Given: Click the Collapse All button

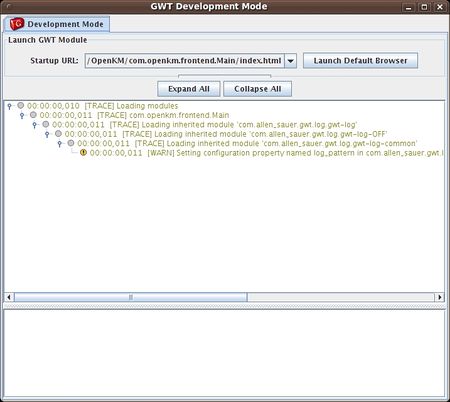Looking at the screenshot, I should [x=257, y=89].
